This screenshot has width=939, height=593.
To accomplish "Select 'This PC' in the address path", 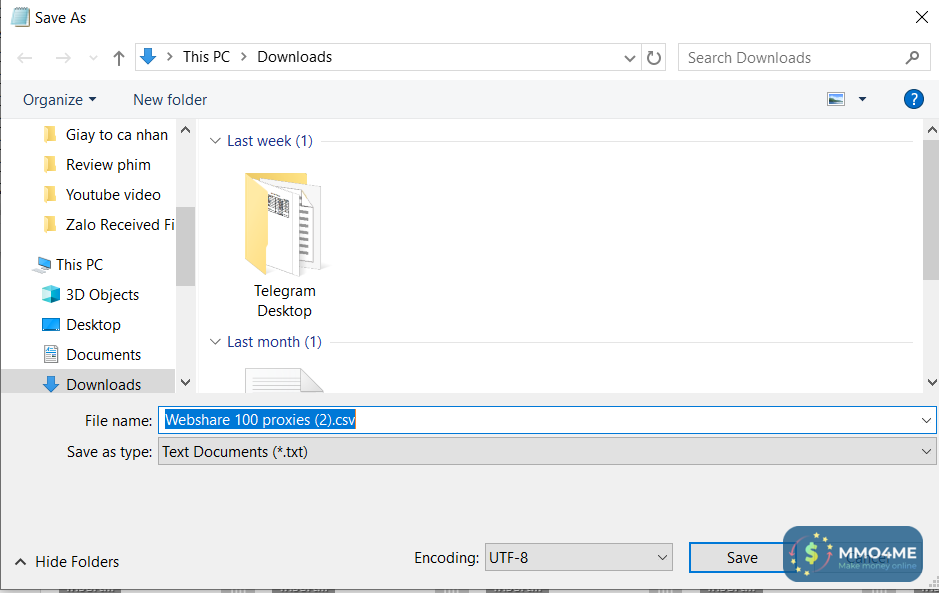I will (206, 57).
